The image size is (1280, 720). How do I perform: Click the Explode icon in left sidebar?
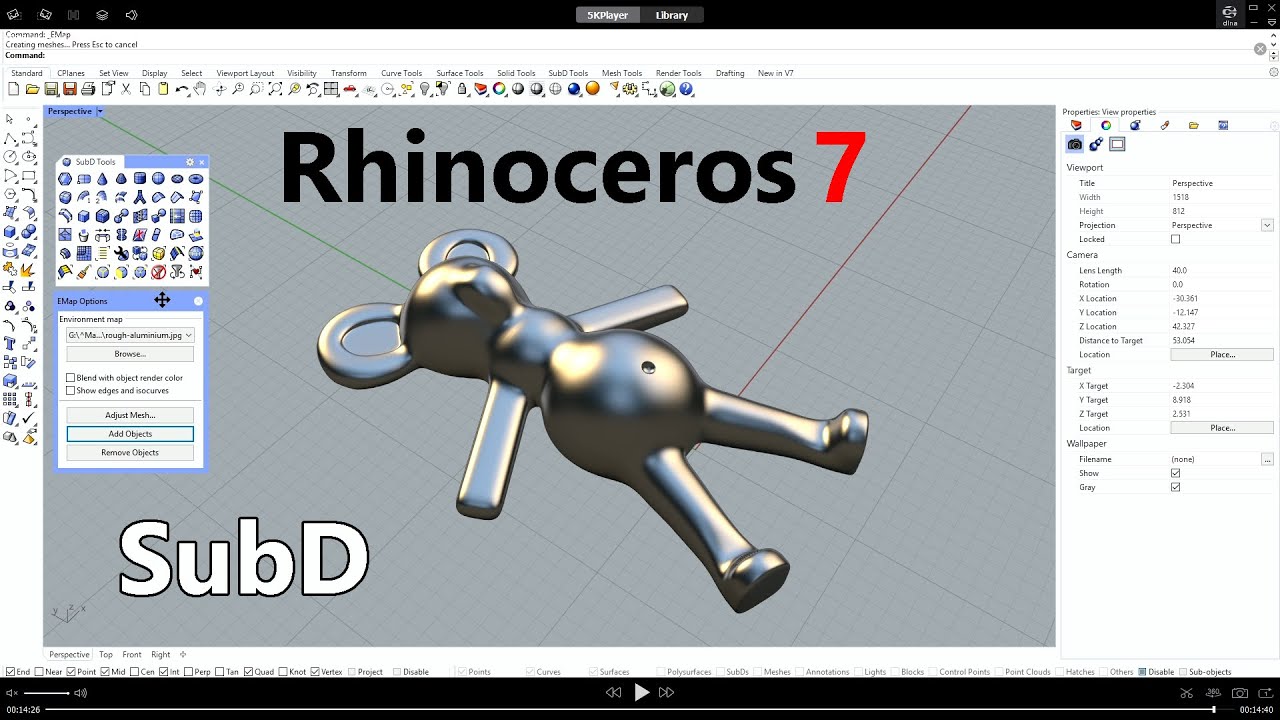tap(27, 271)
